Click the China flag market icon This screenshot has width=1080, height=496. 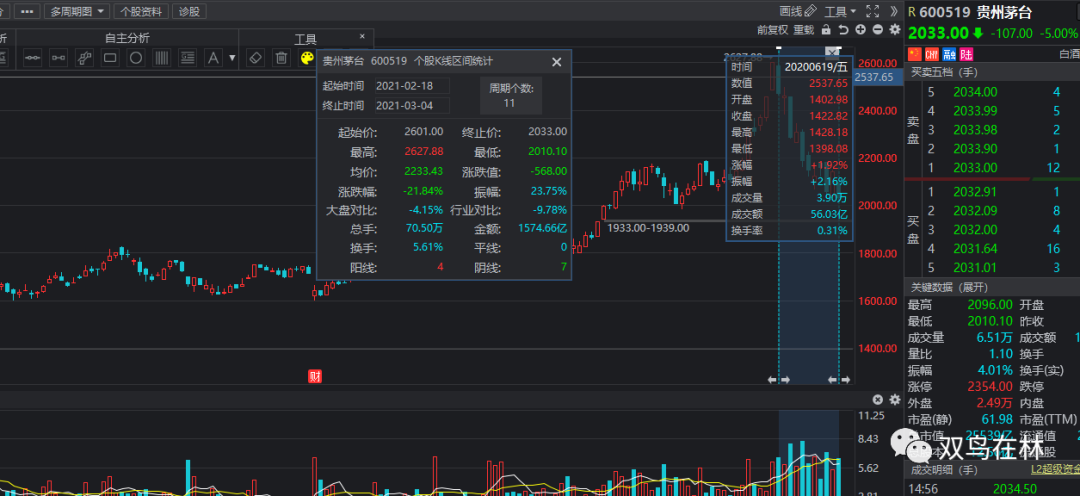coord(914,54)
